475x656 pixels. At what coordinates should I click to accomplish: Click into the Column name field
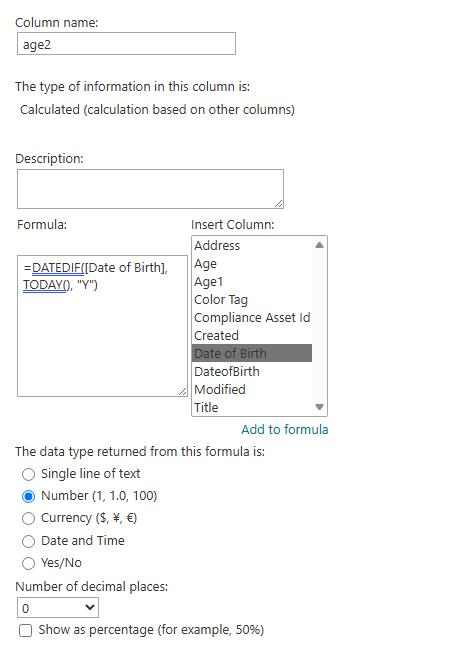point(126,44)
